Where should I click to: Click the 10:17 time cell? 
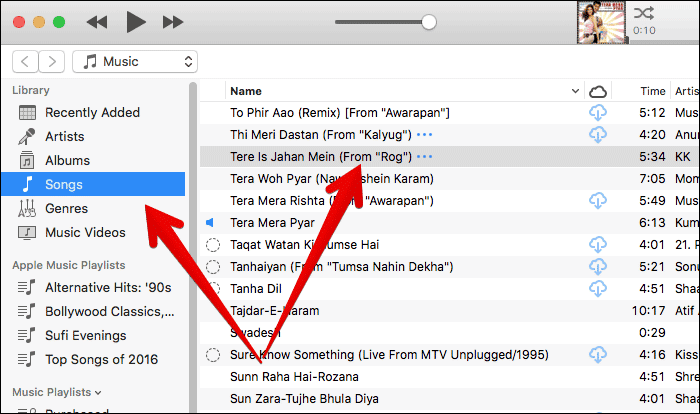click(x=648, y=310)
